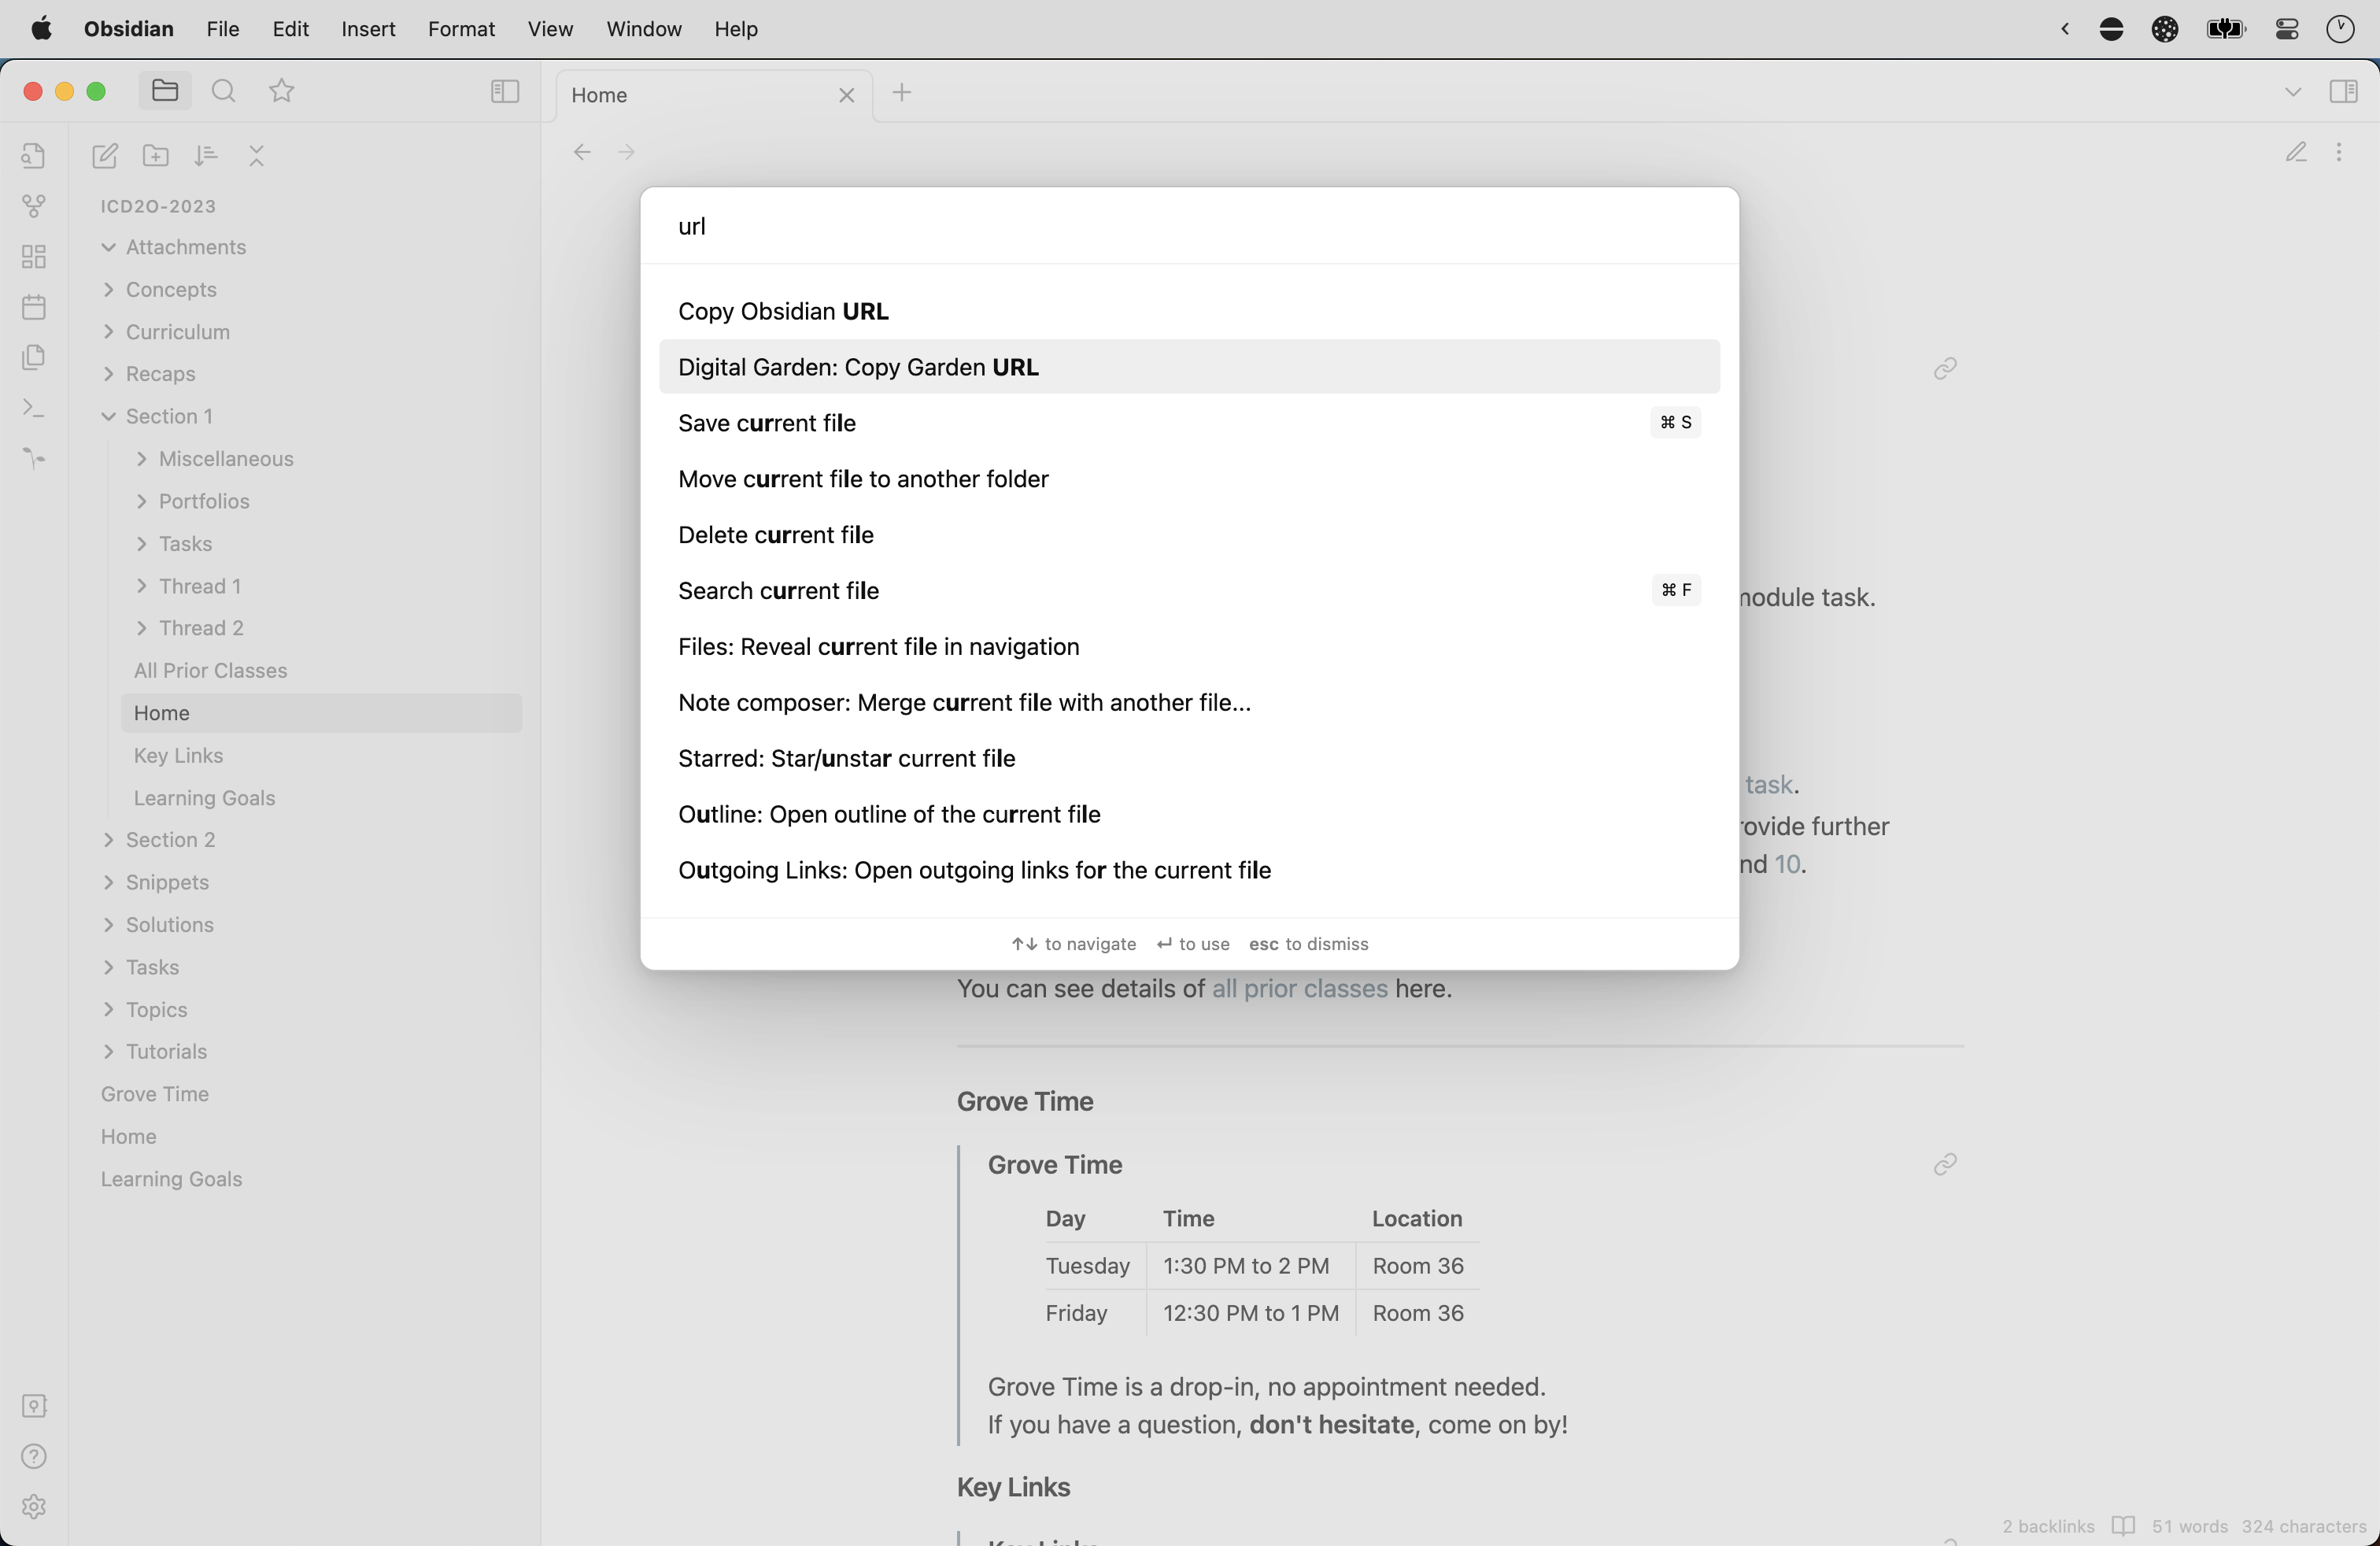The height and width of the screenshot is (1546, 2380).
Task: Click the command palette search field
Action: tap(1189, 226)
